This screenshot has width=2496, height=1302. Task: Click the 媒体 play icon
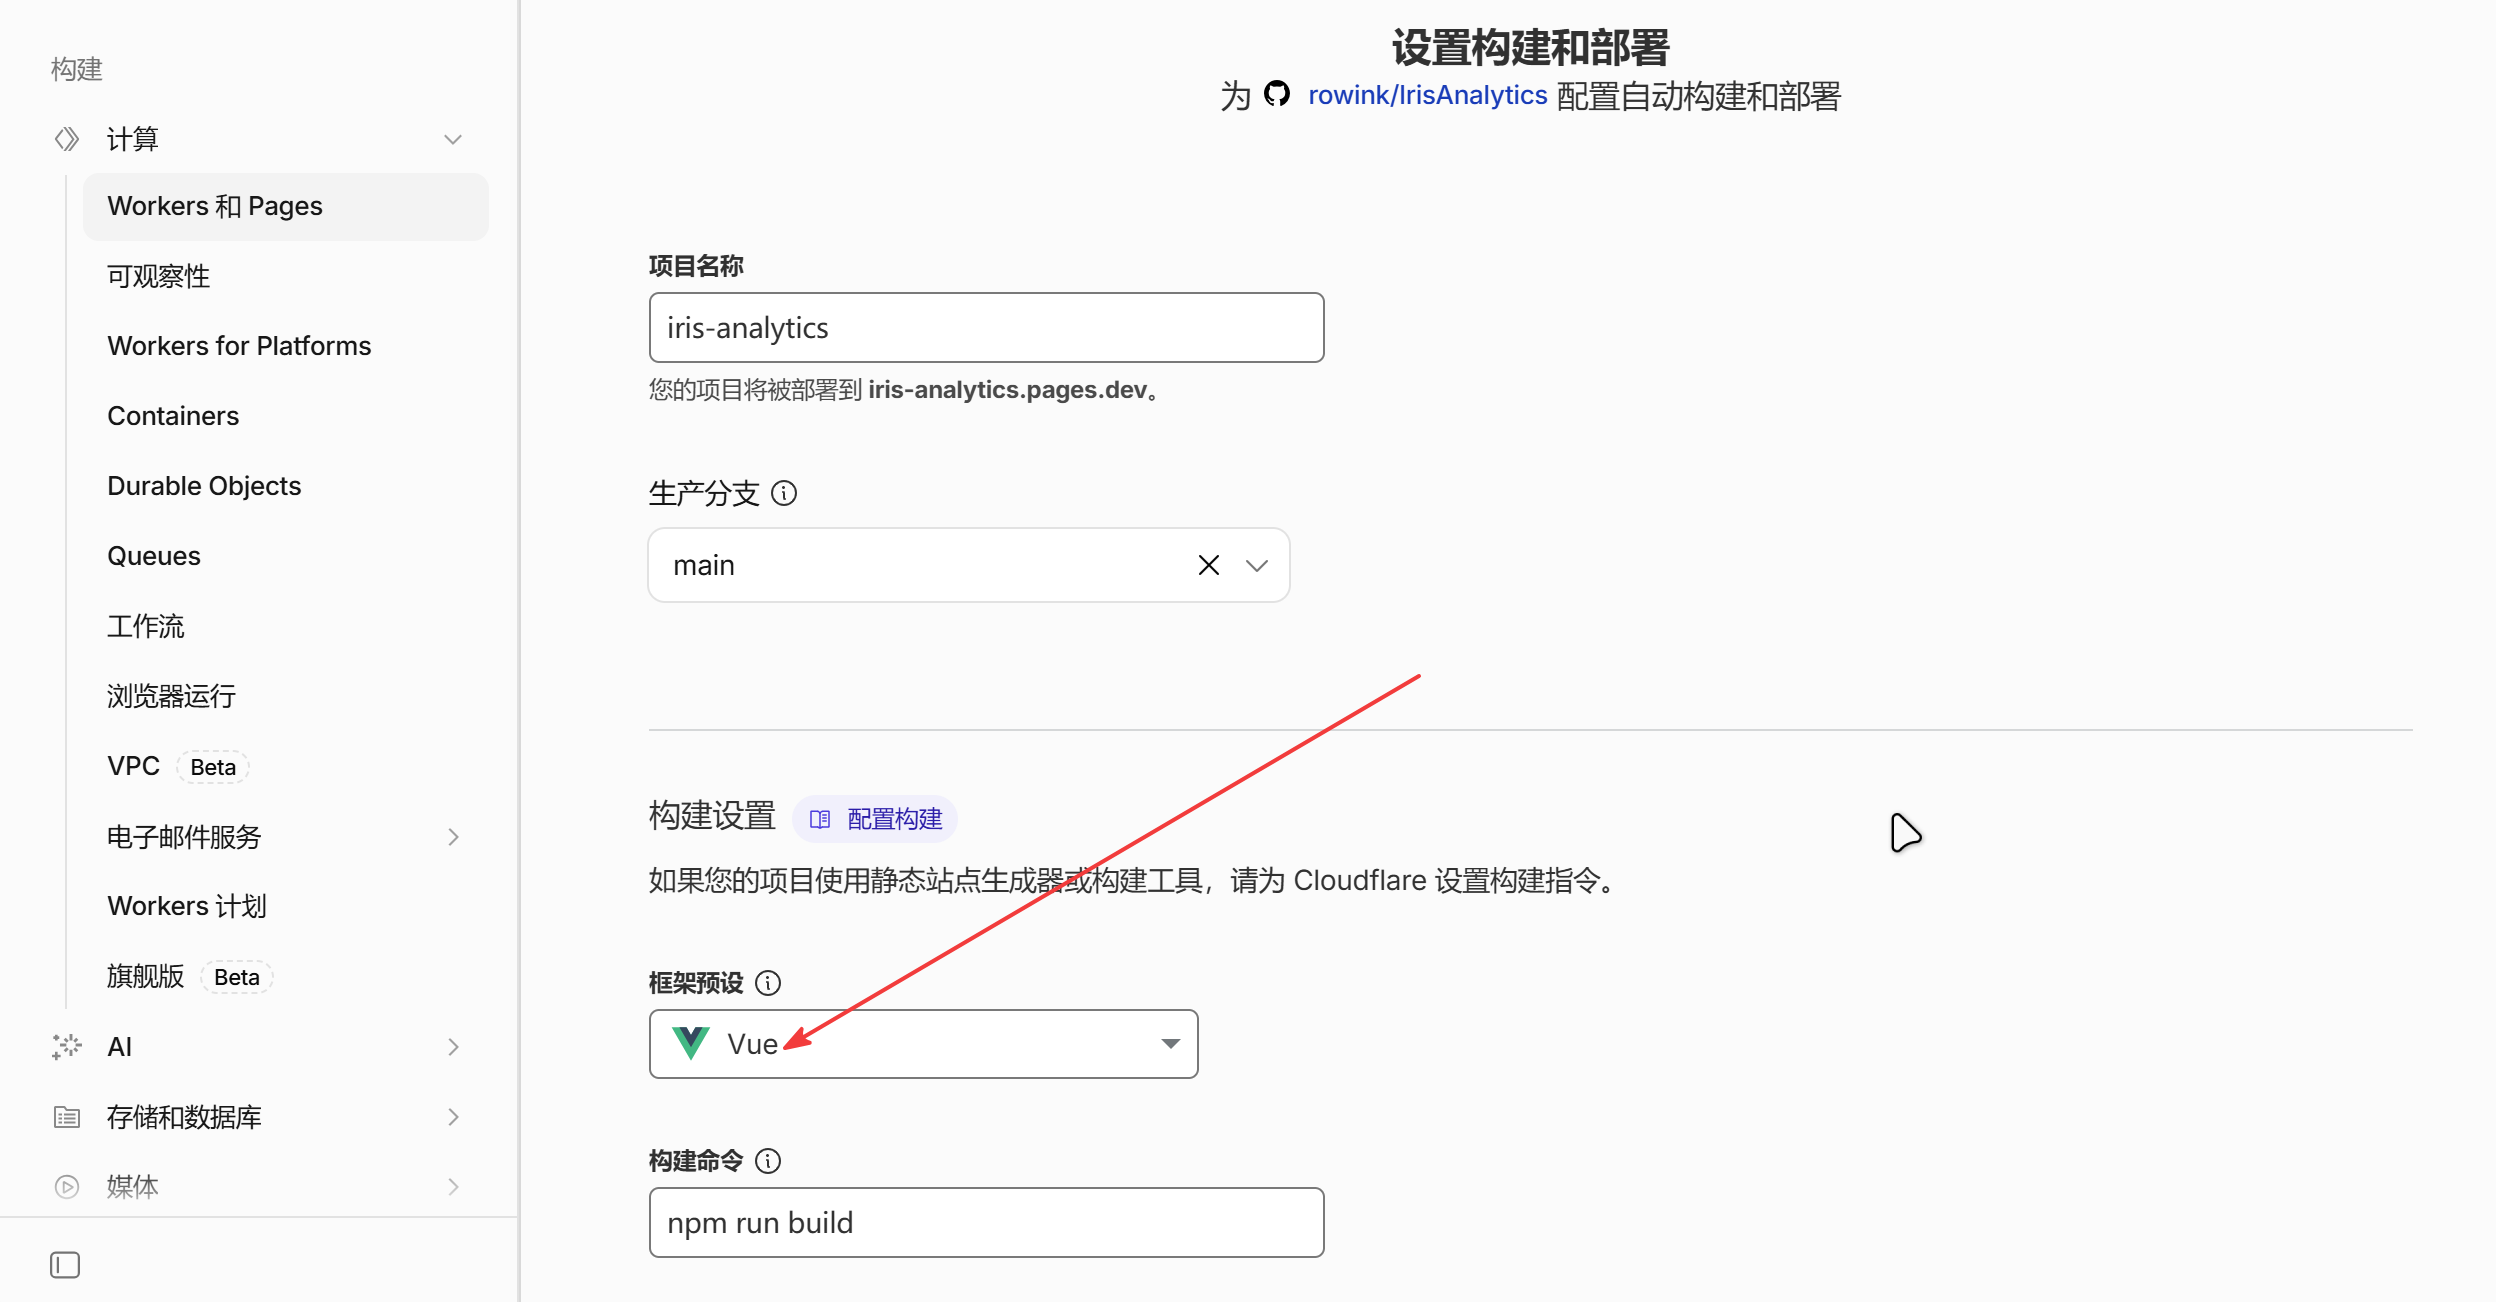(67, 1187)
